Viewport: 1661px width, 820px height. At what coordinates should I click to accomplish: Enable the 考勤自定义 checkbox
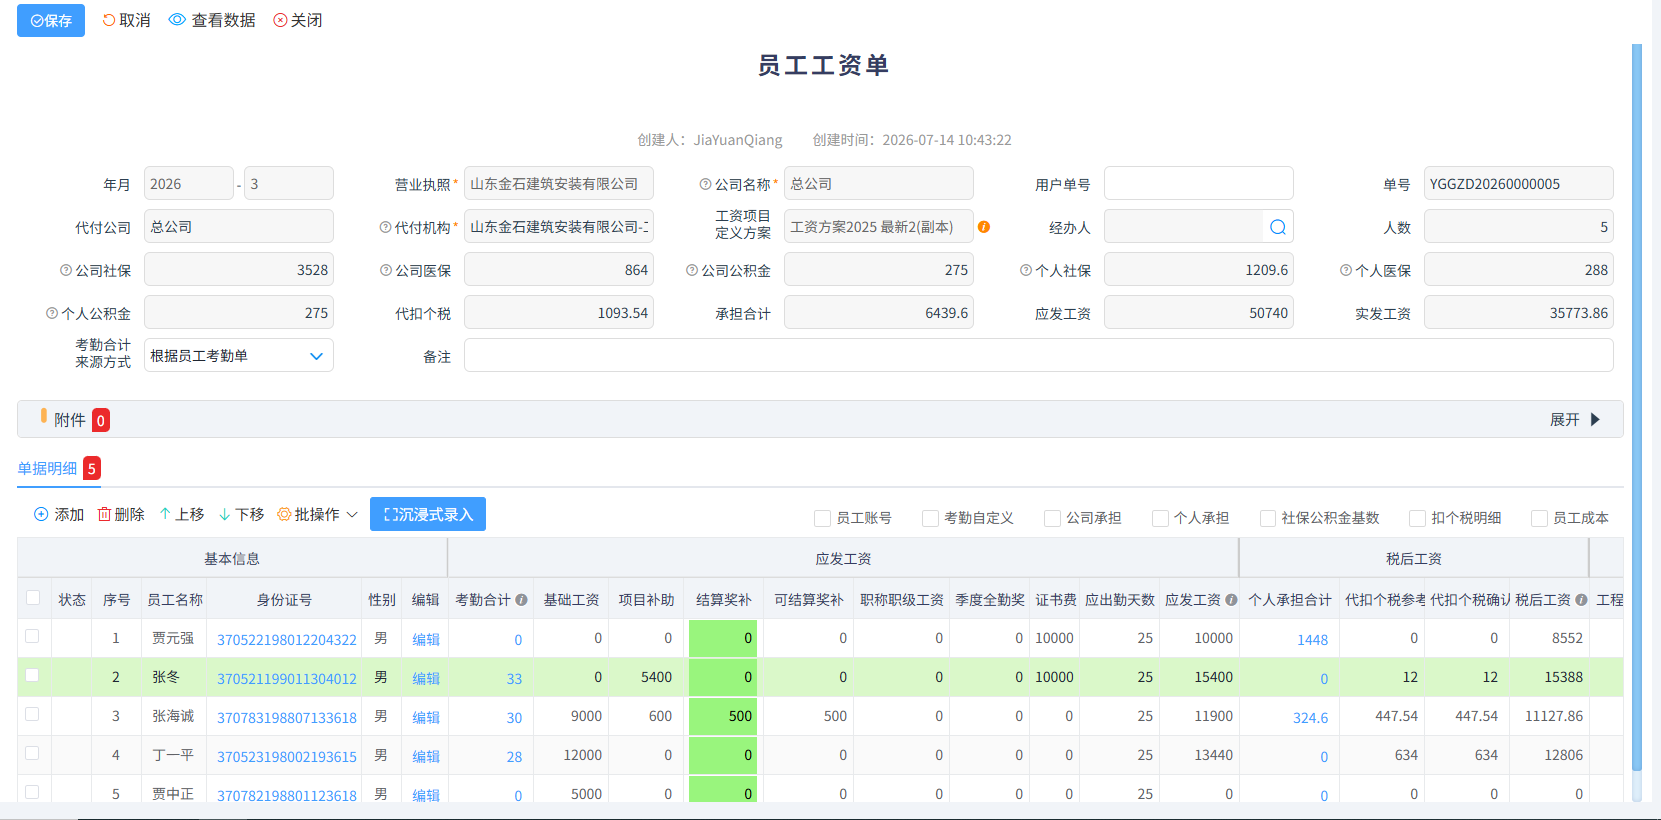tap(930, 518)
